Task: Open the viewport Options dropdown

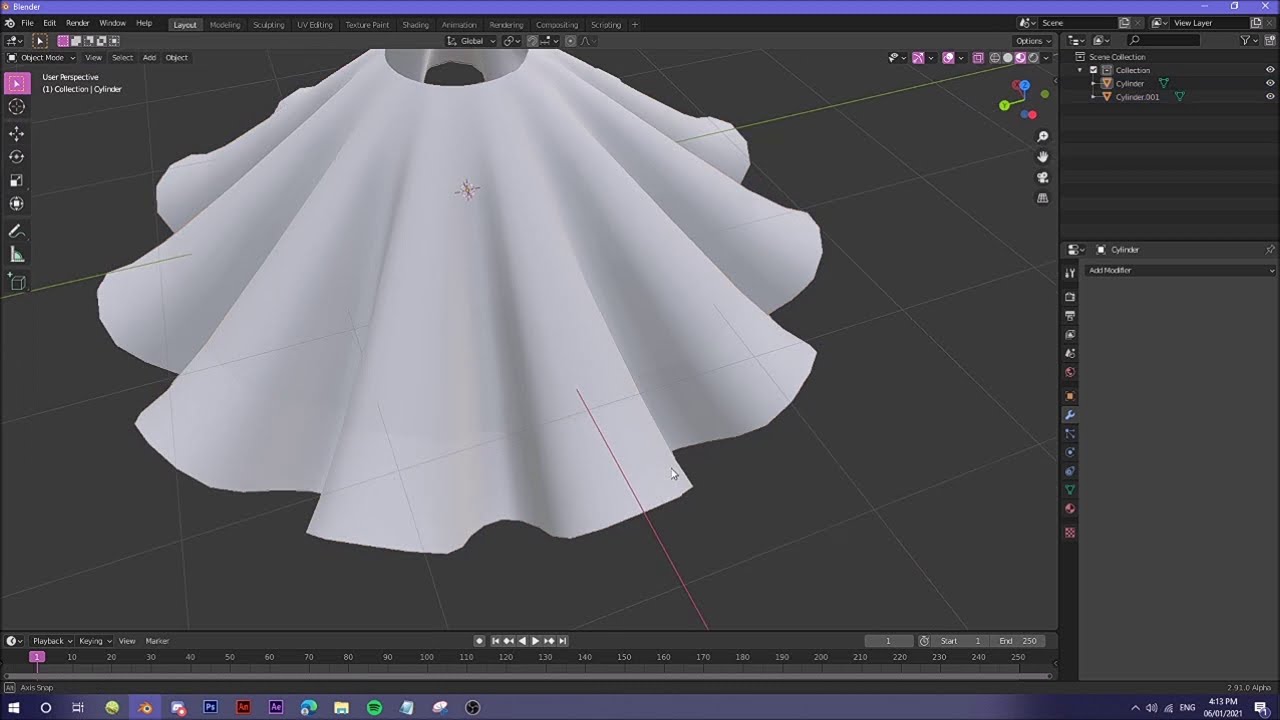Action: pyautogui.click(x=1032, y=41)
